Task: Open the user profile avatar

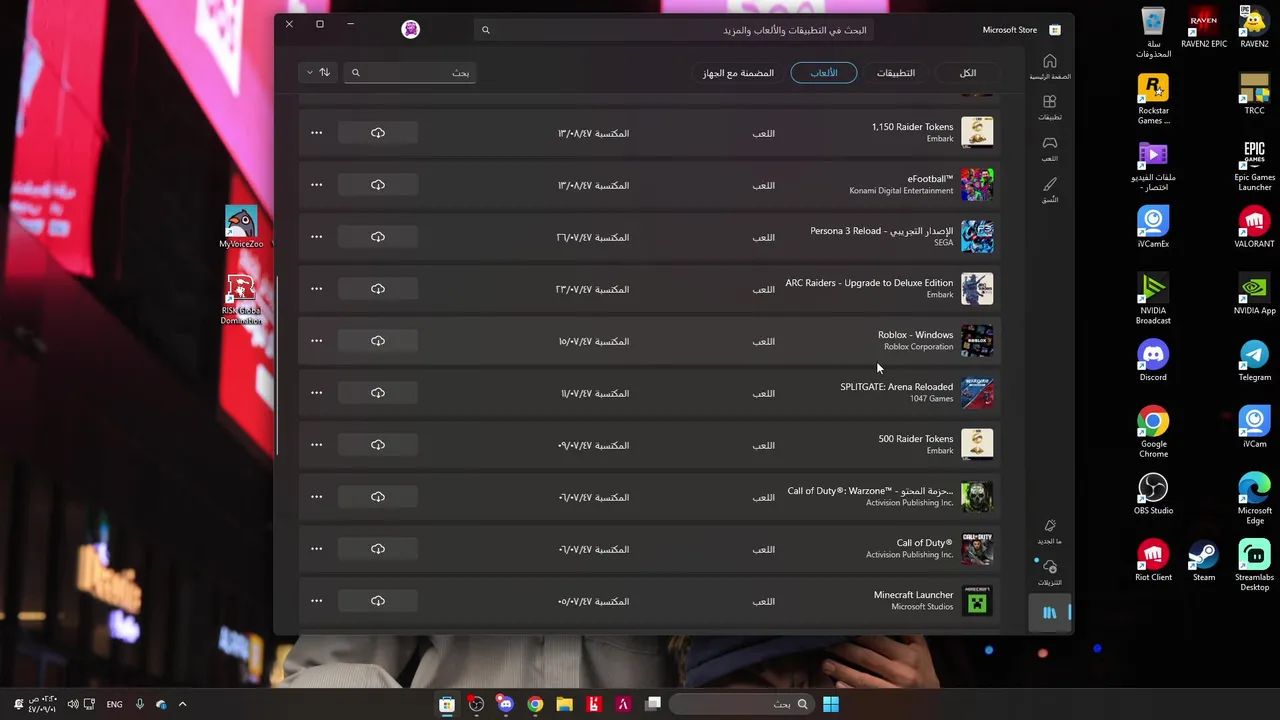Action: tap(411, 29)
